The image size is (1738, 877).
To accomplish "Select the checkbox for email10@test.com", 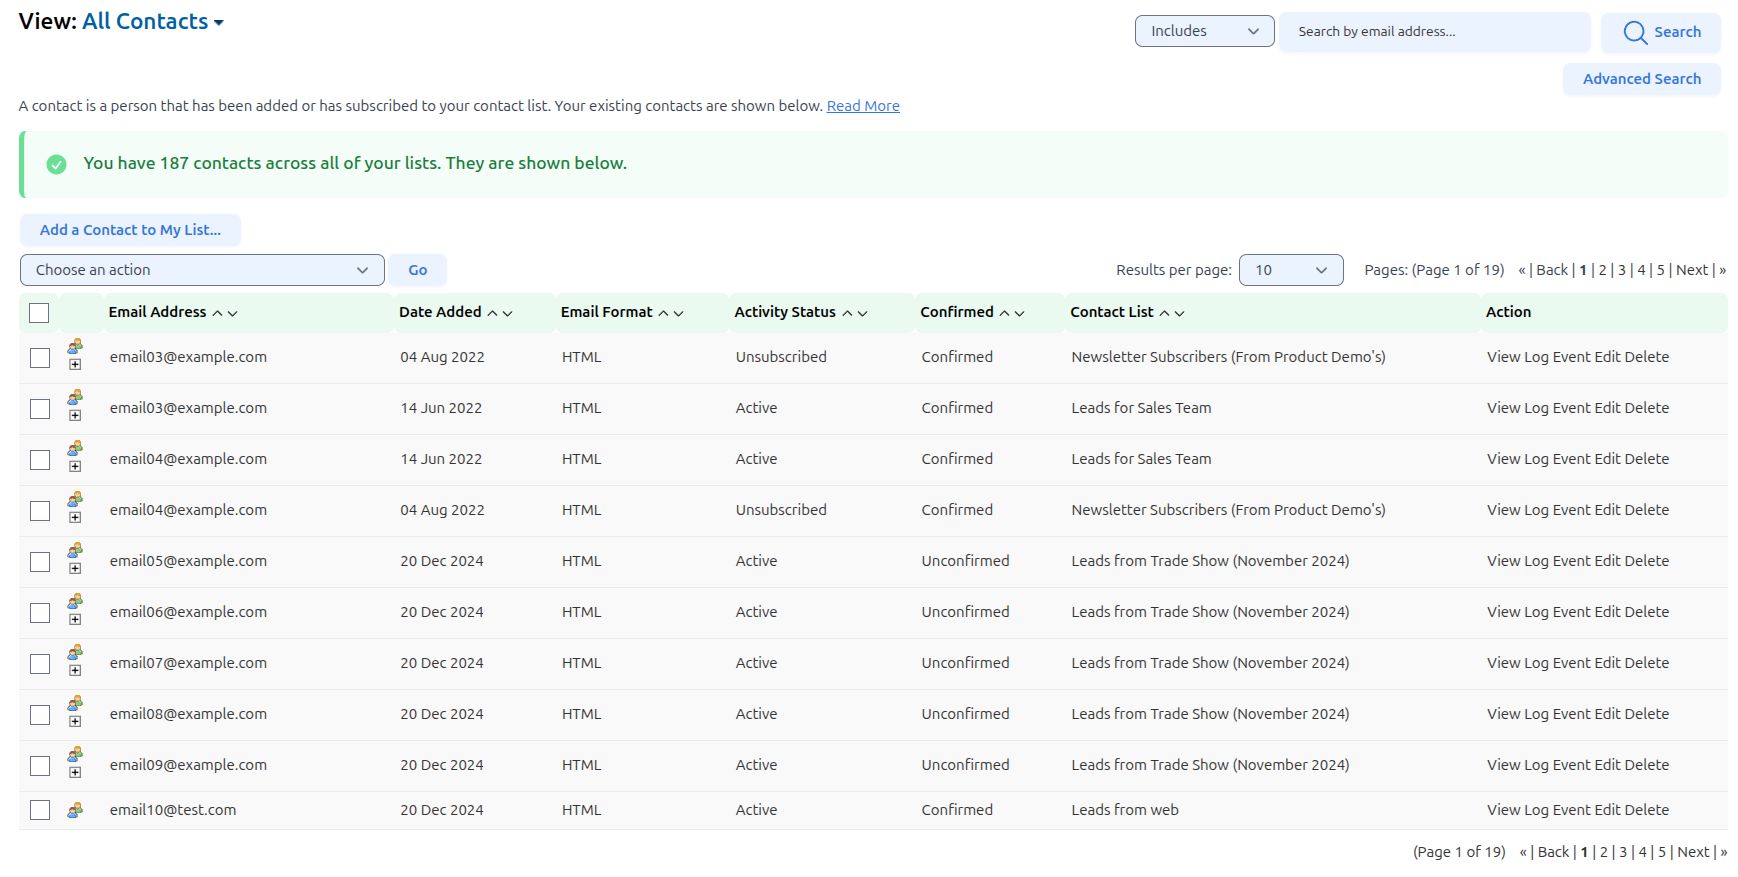I will [x=40, y=810].
